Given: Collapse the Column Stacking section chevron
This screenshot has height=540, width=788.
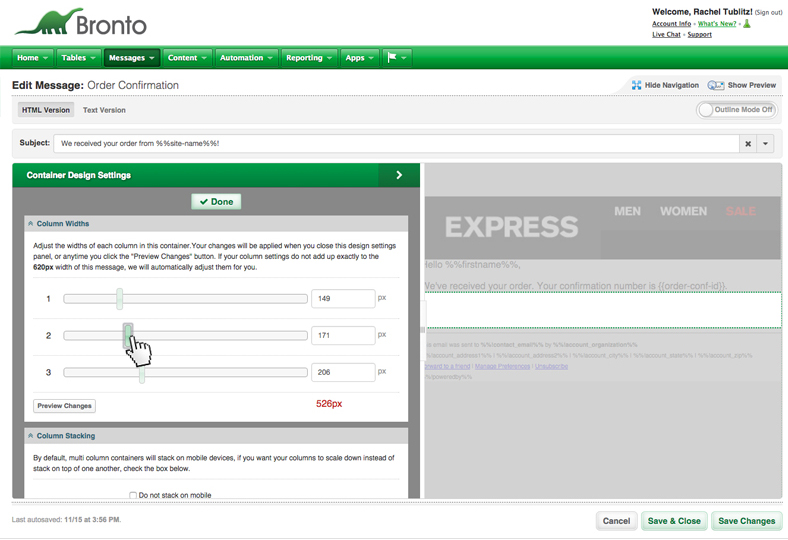Looking at the screenshot, I should tap(31, 436).
